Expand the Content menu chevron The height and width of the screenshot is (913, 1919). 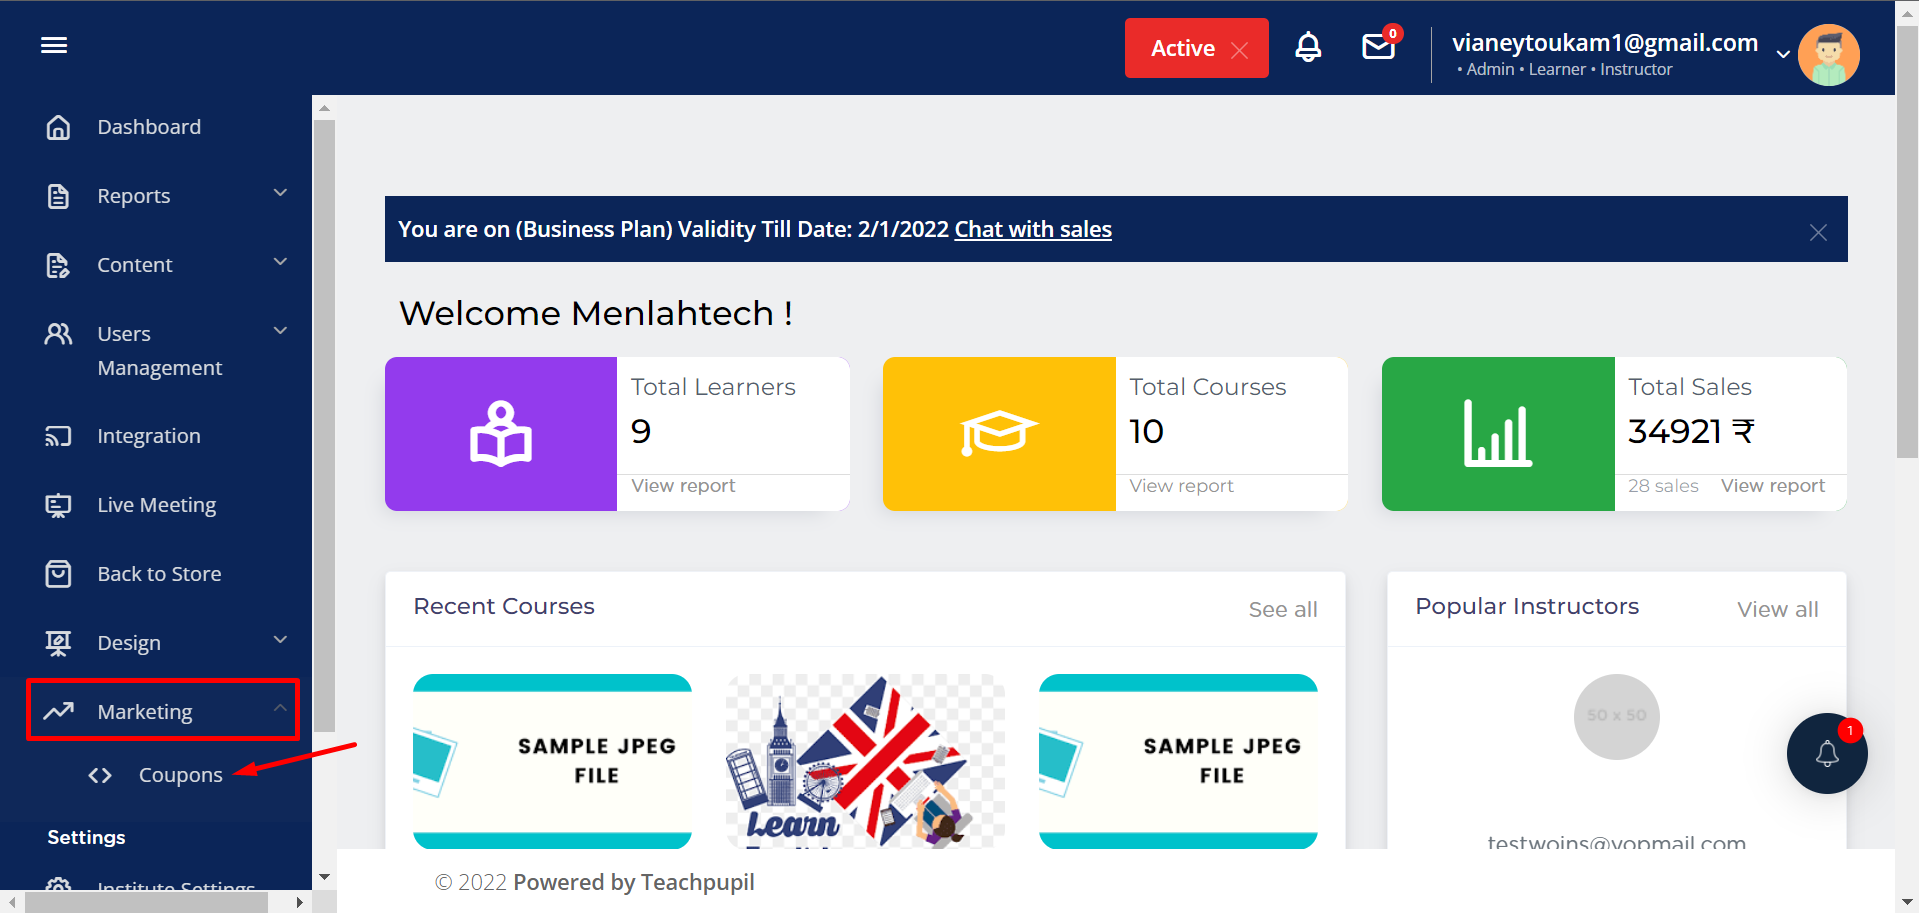(x=280, y=262)
